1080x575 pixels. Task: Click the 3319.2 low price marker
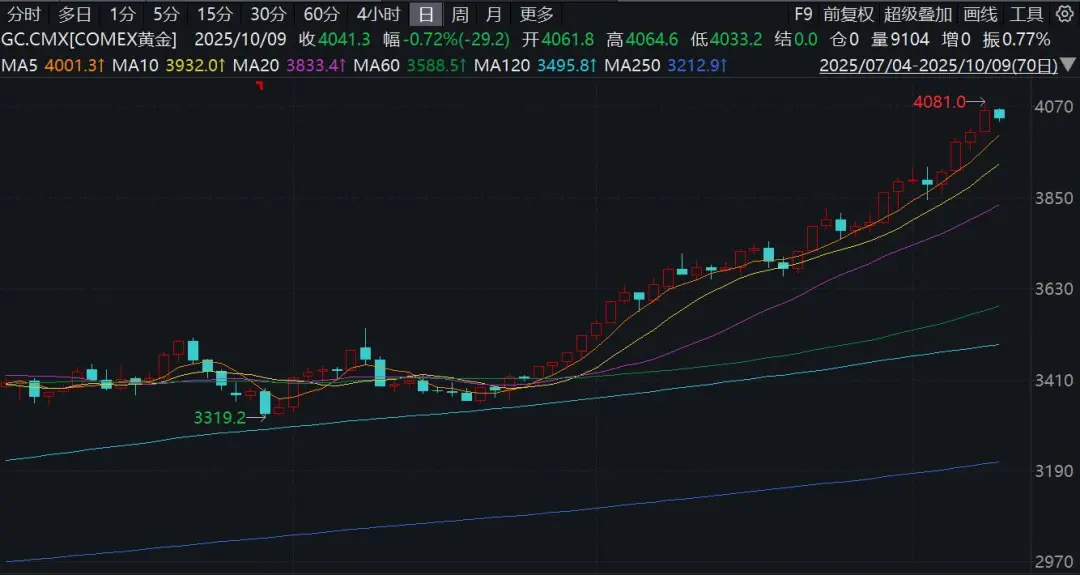tap(220, 418)
